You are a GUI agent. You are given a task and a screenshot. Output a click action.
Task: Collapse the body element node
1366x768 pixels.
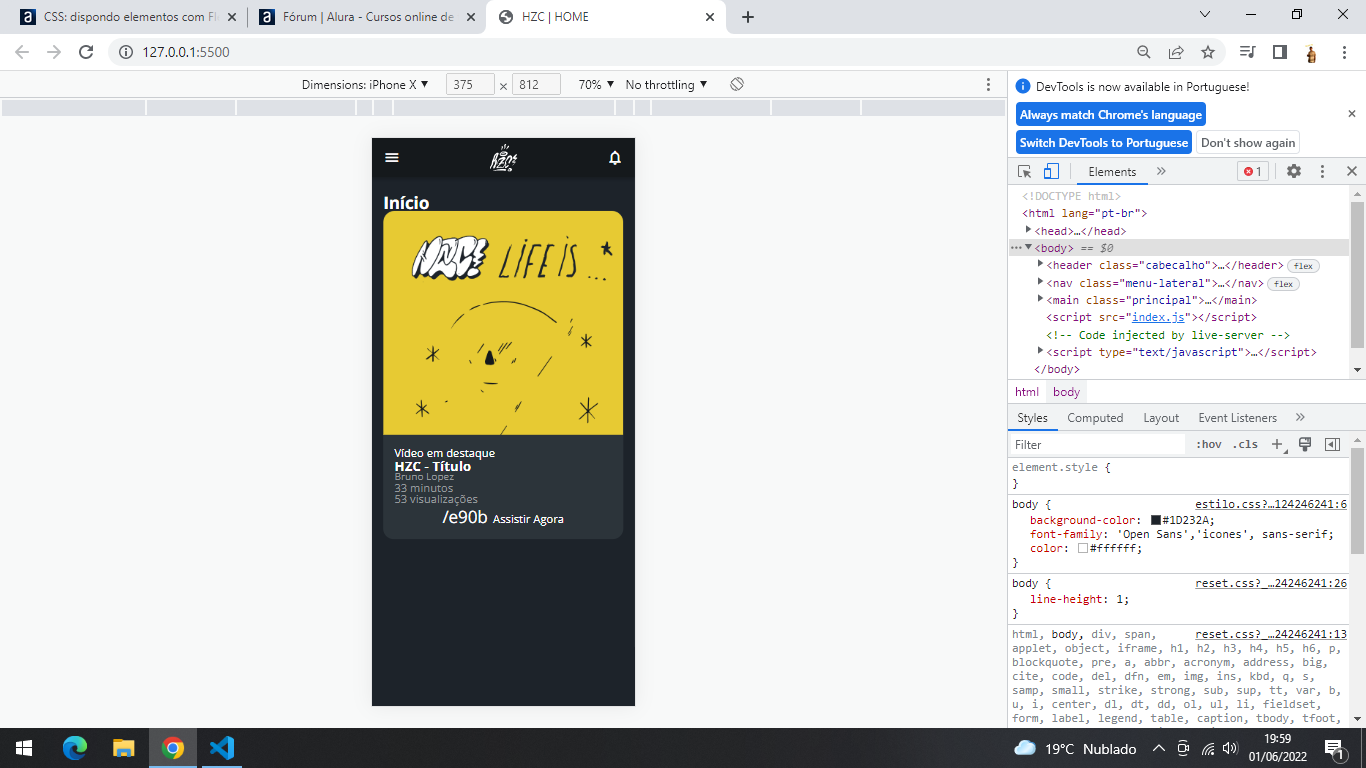pos(1029,247)
